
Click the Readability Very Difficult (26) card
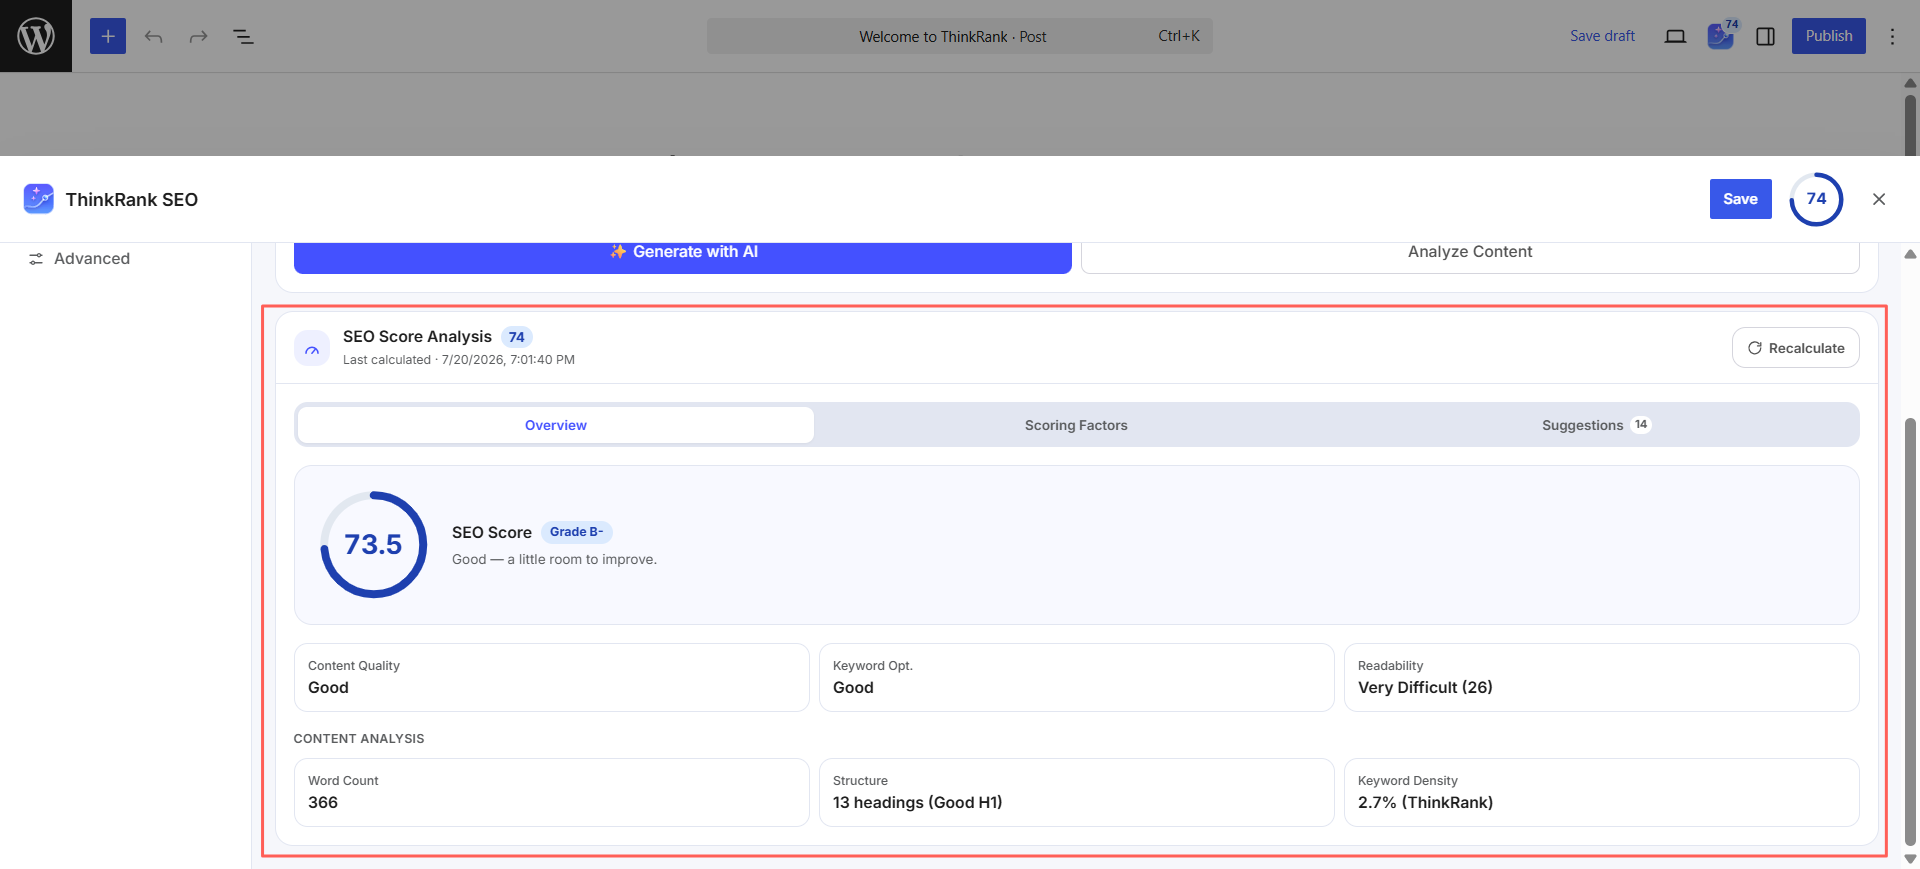[1602, 677]
